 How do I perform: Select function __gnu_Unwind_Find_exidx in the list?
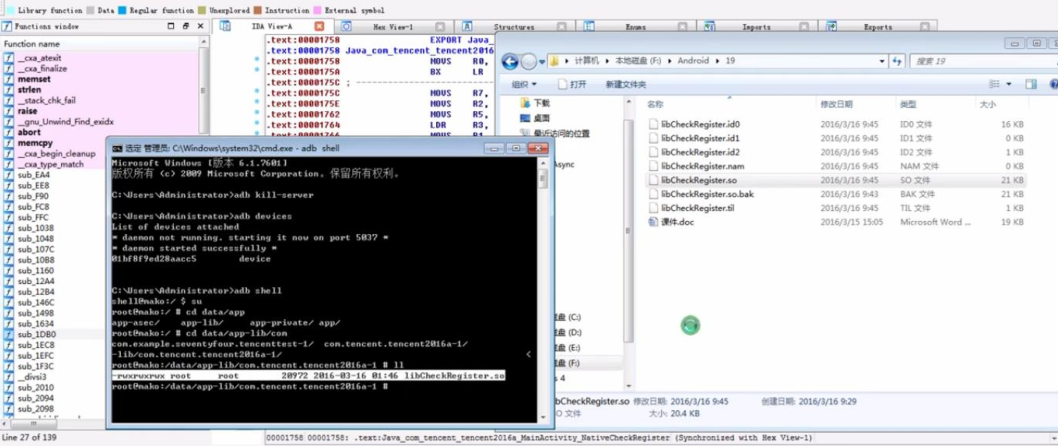coord(65,121)
